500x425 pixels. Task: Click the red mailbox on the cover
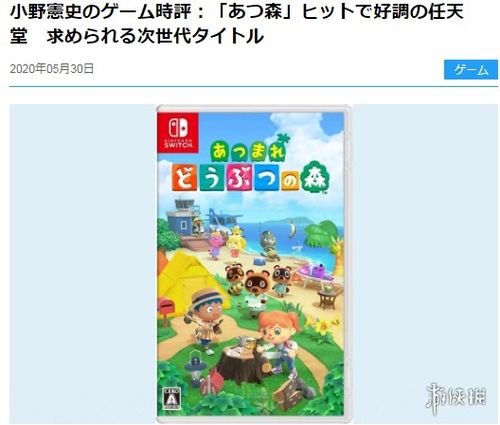(165, 309)
